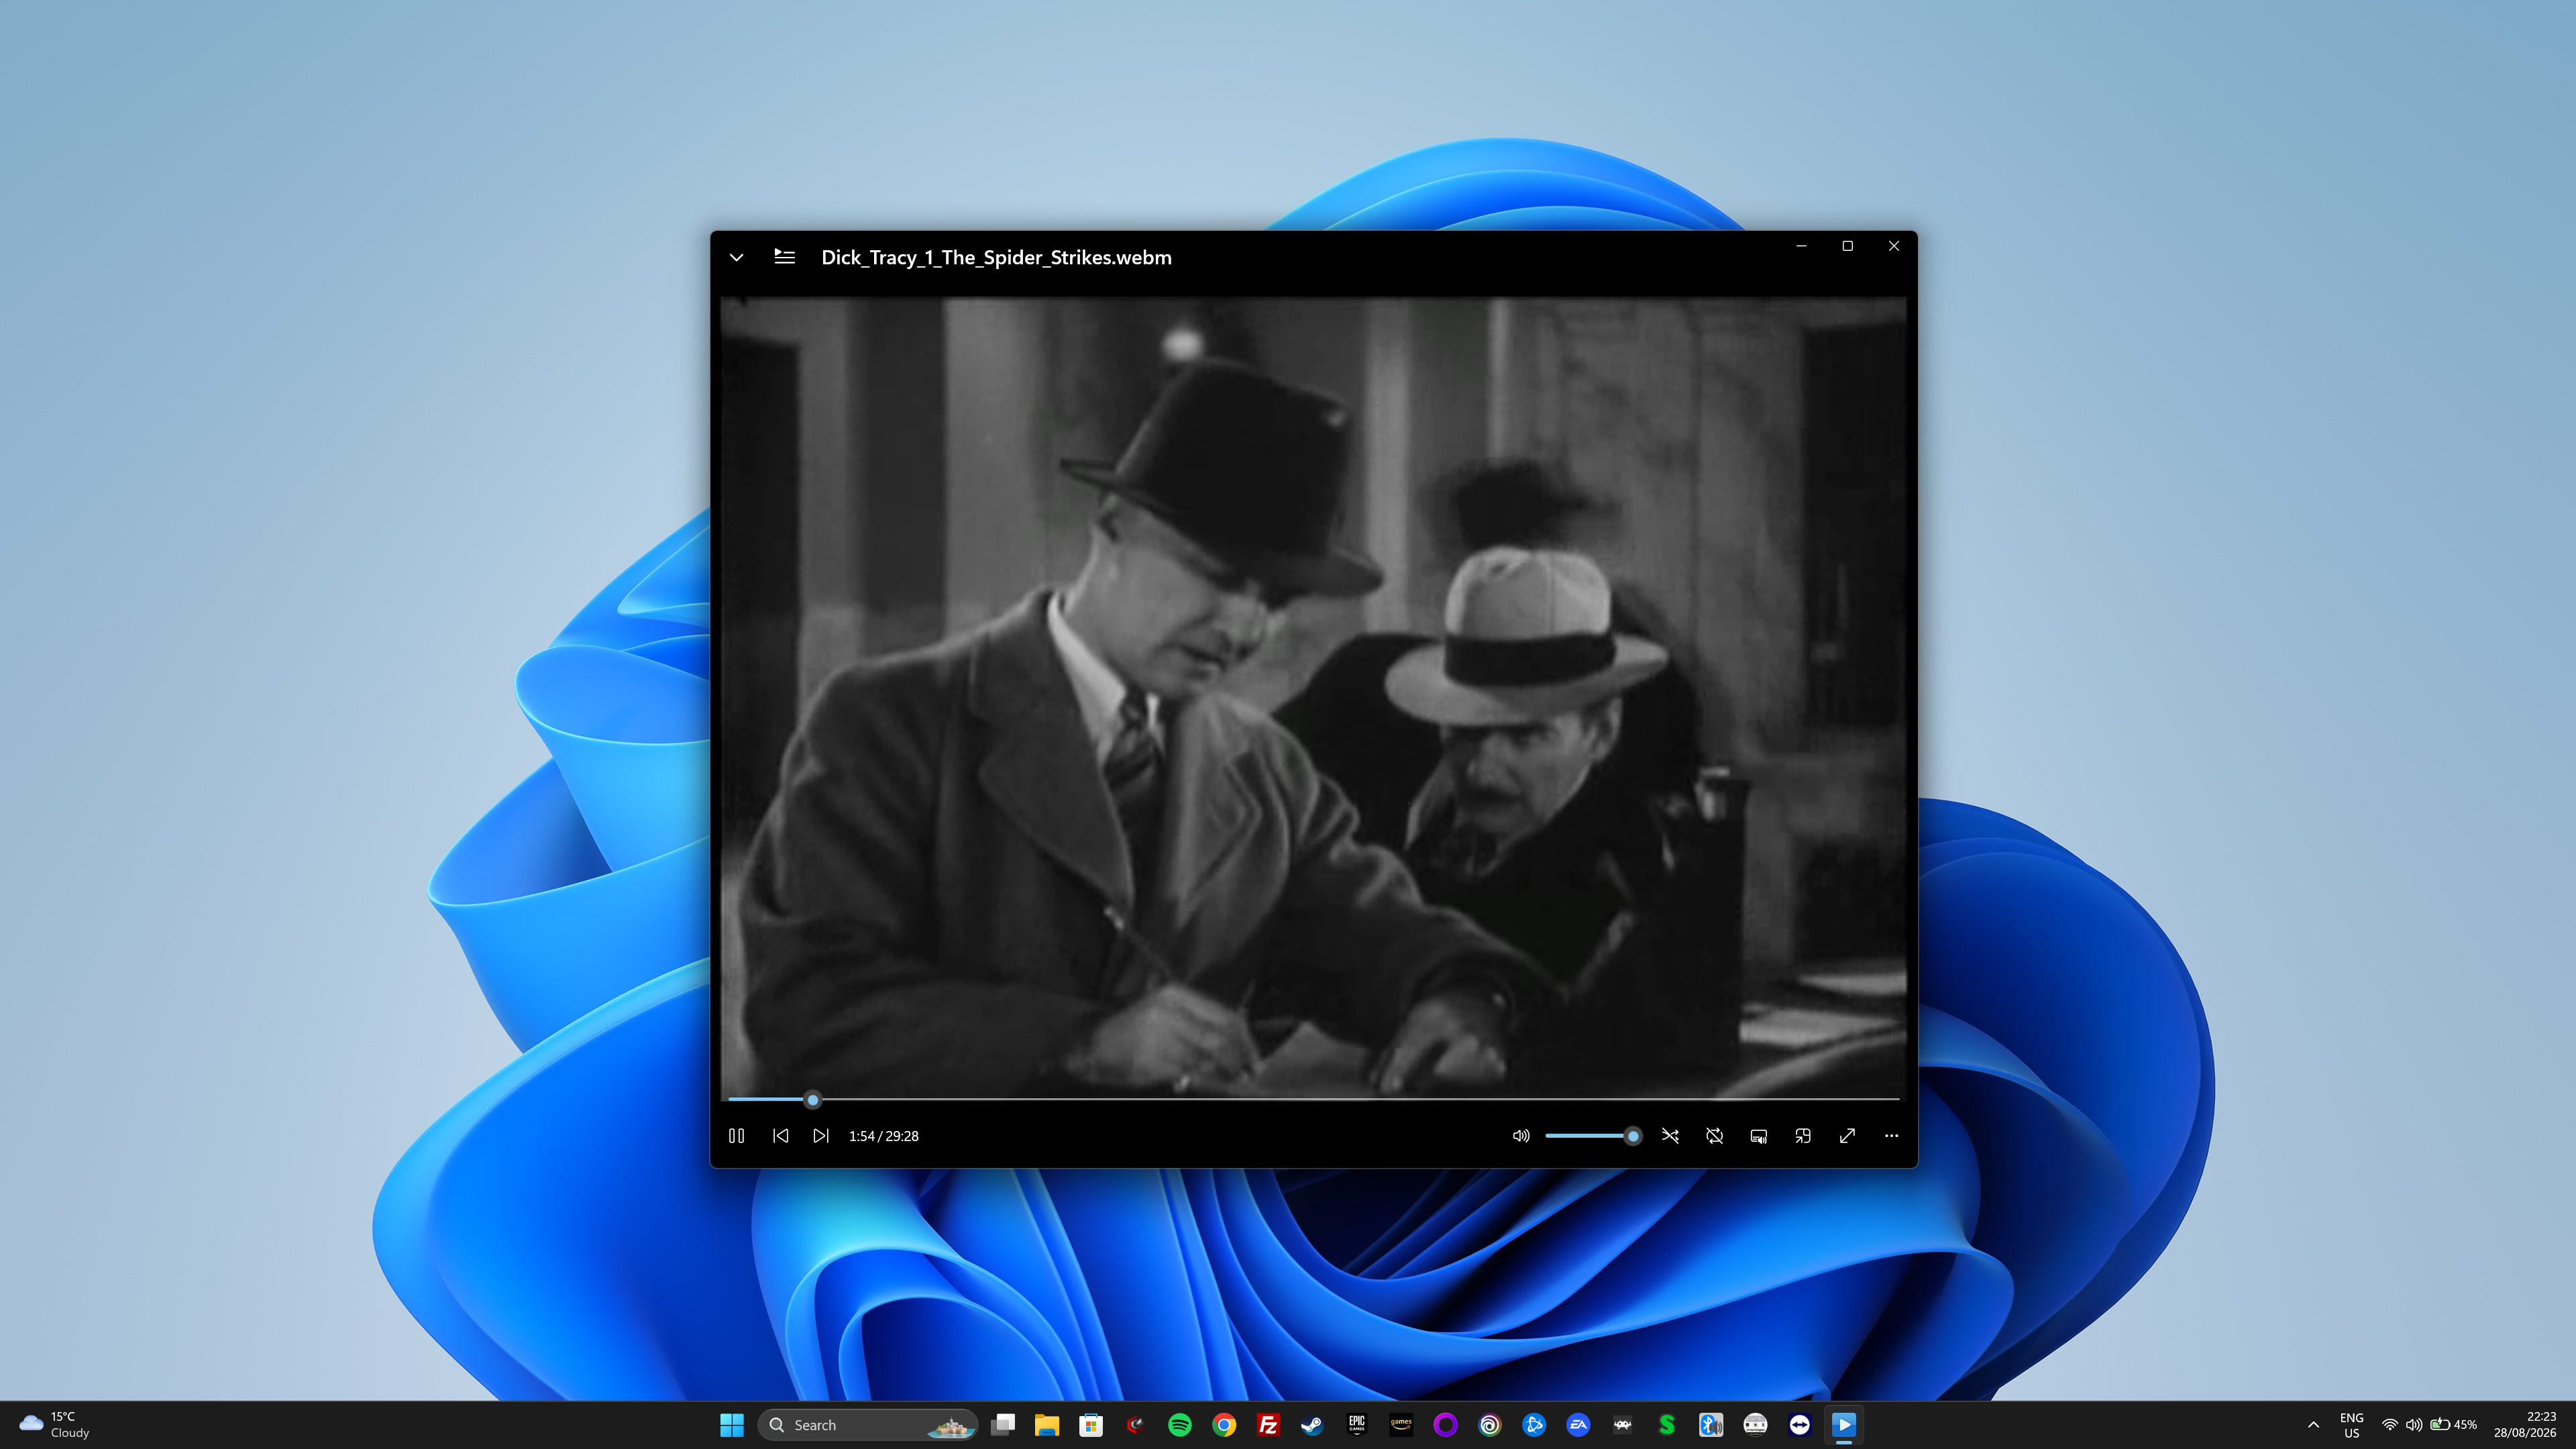Open Battle.net from the taskbar
This screenshot has width=2576, height=1449.
coord(1534,1425)
